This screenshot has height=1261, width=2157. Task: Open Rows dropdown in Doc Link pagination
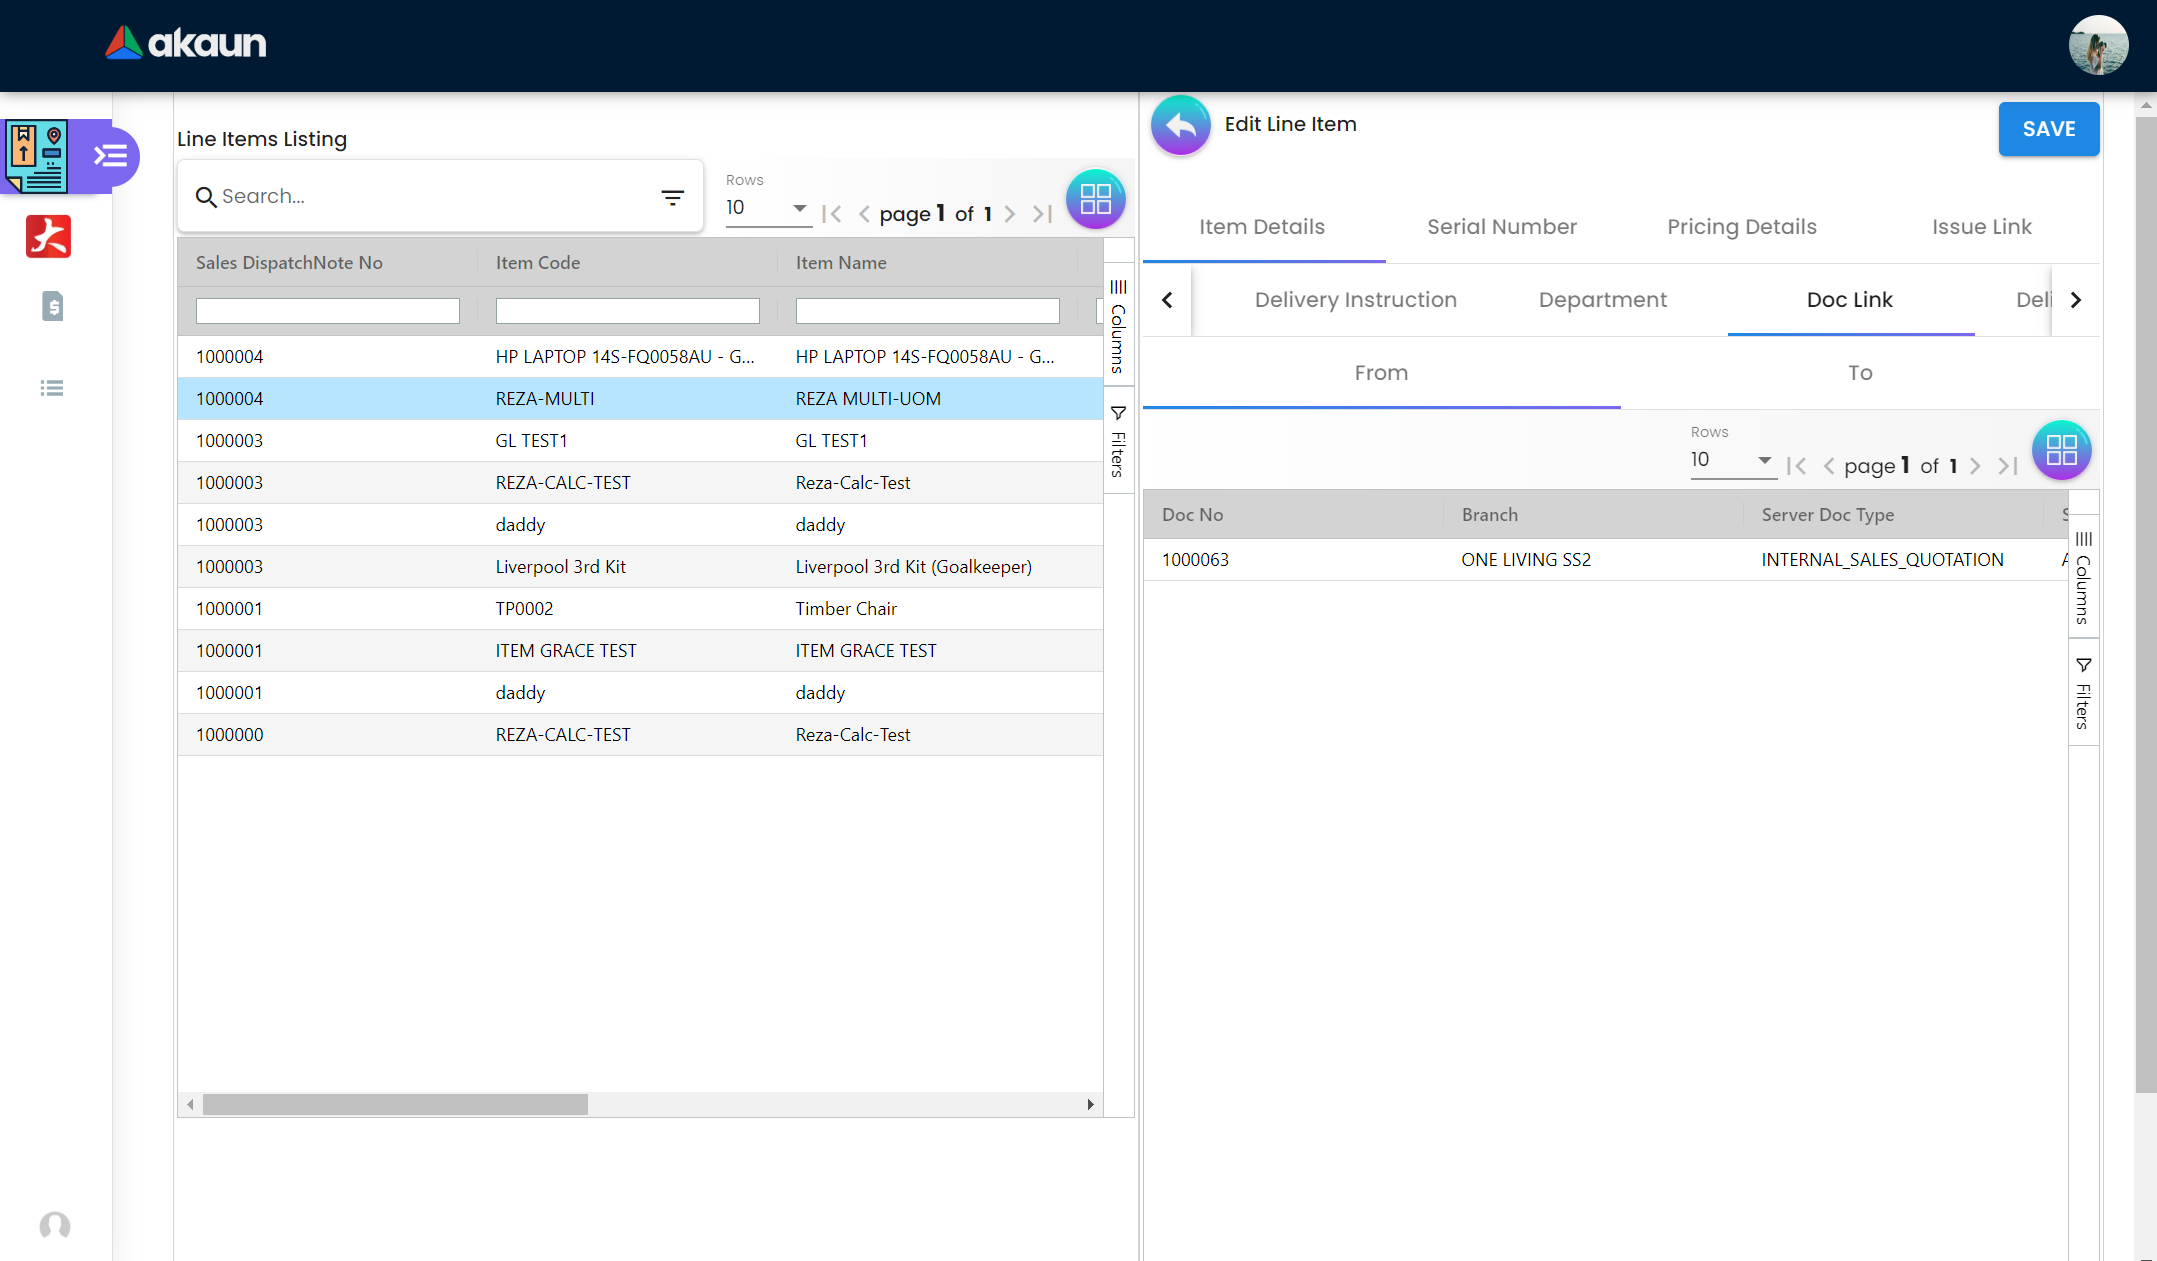(1732, 460)
